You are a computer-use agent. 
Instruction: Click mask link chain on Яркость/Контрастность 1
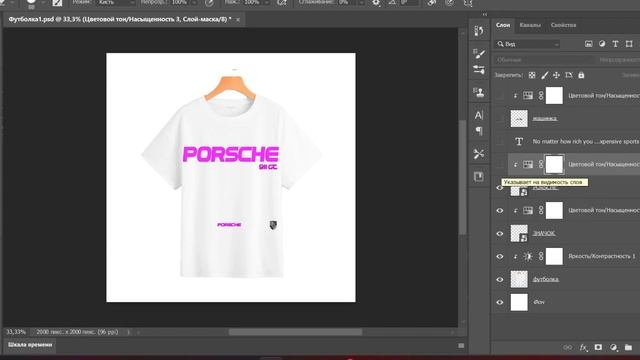pos(541,256)
